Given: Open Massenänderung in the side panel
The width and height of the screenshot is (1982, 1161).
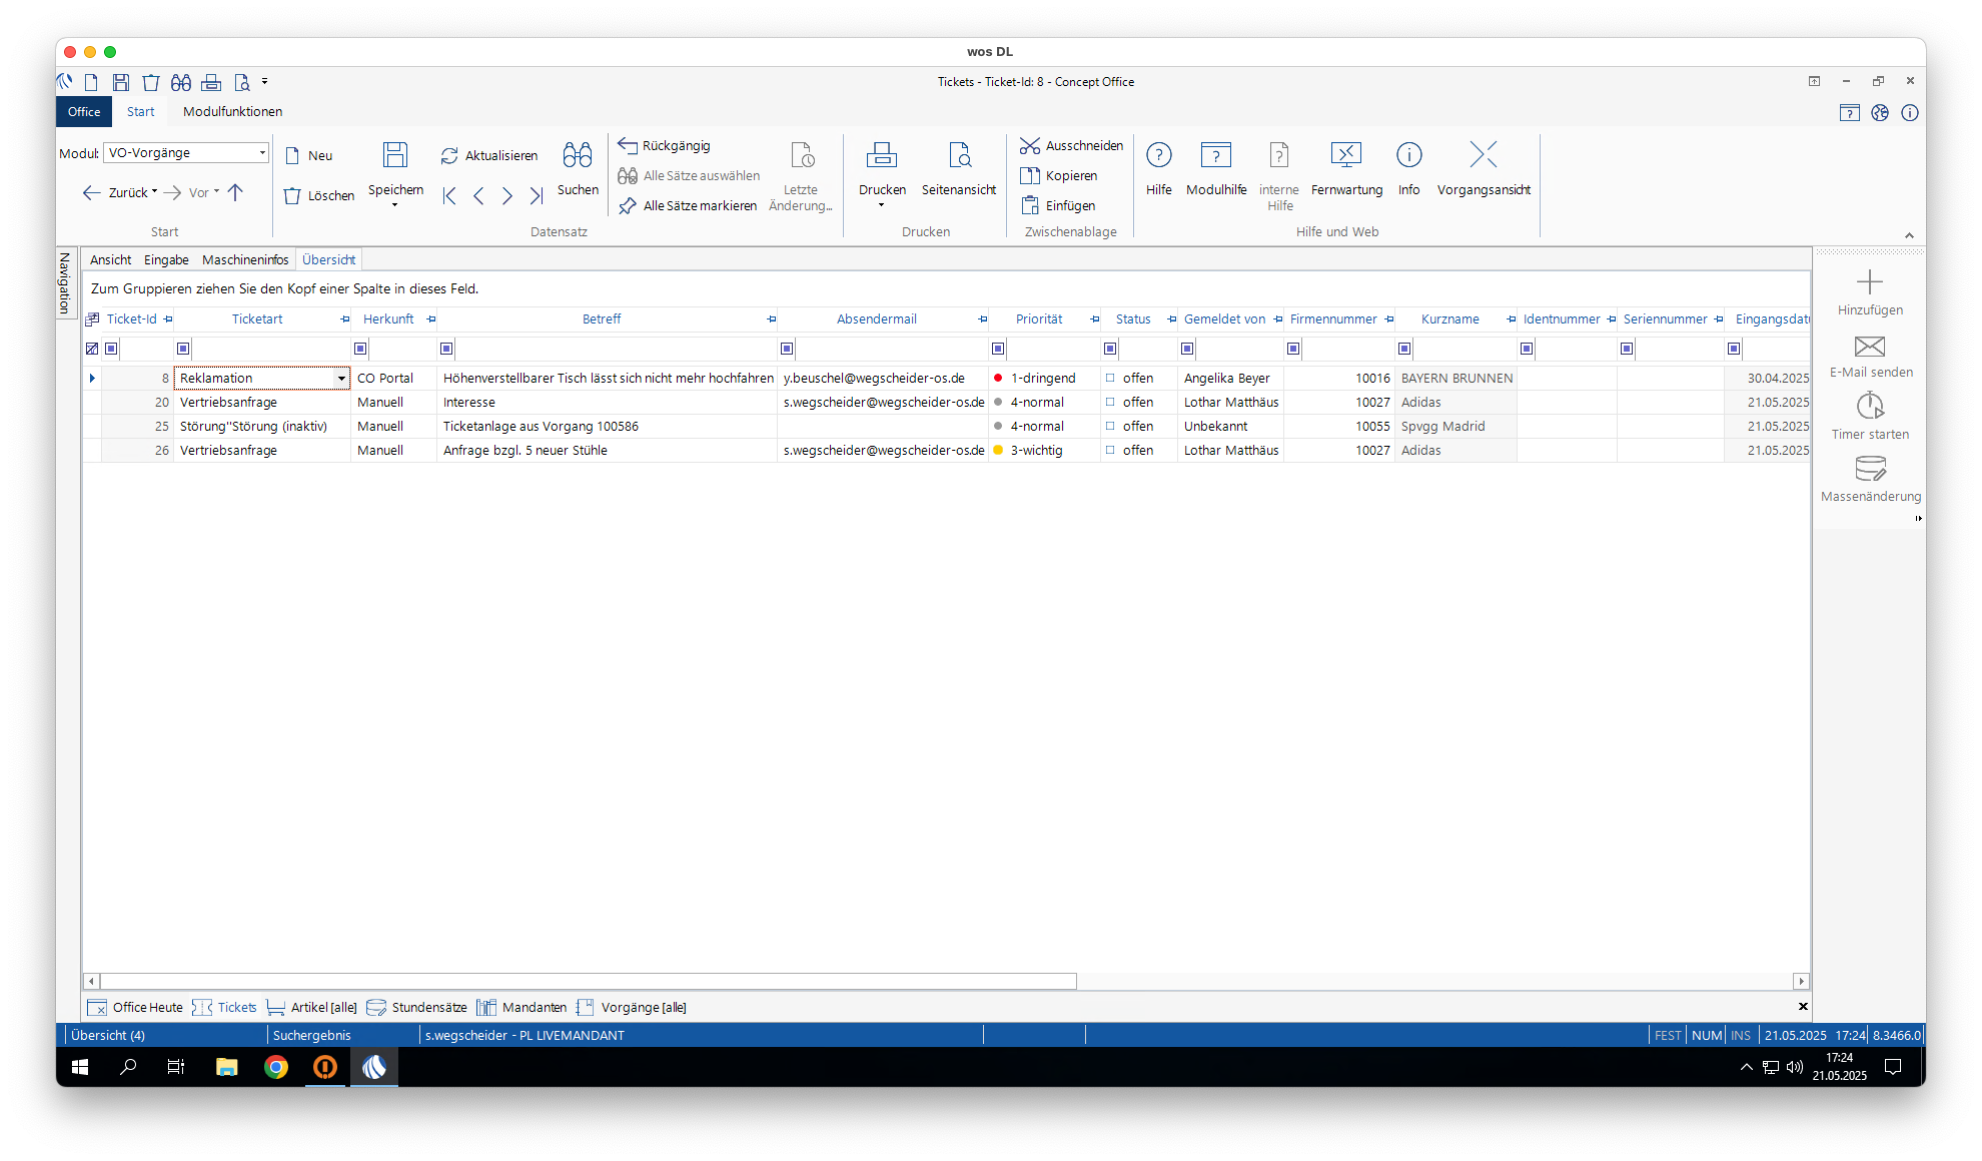Looking at the screenshot, I should pos(1869,469).
